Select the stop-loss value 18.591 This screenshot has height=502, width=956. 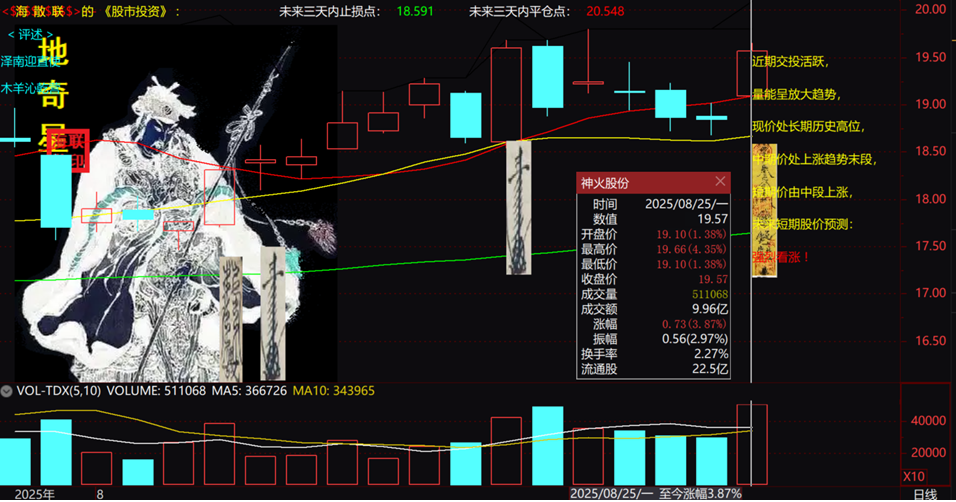pos(415,11)
